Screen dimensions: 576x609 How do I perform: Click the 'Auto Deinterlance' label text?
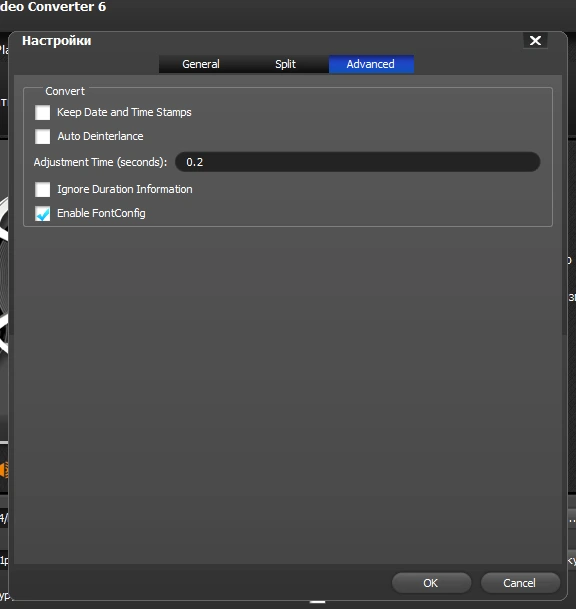100,136
